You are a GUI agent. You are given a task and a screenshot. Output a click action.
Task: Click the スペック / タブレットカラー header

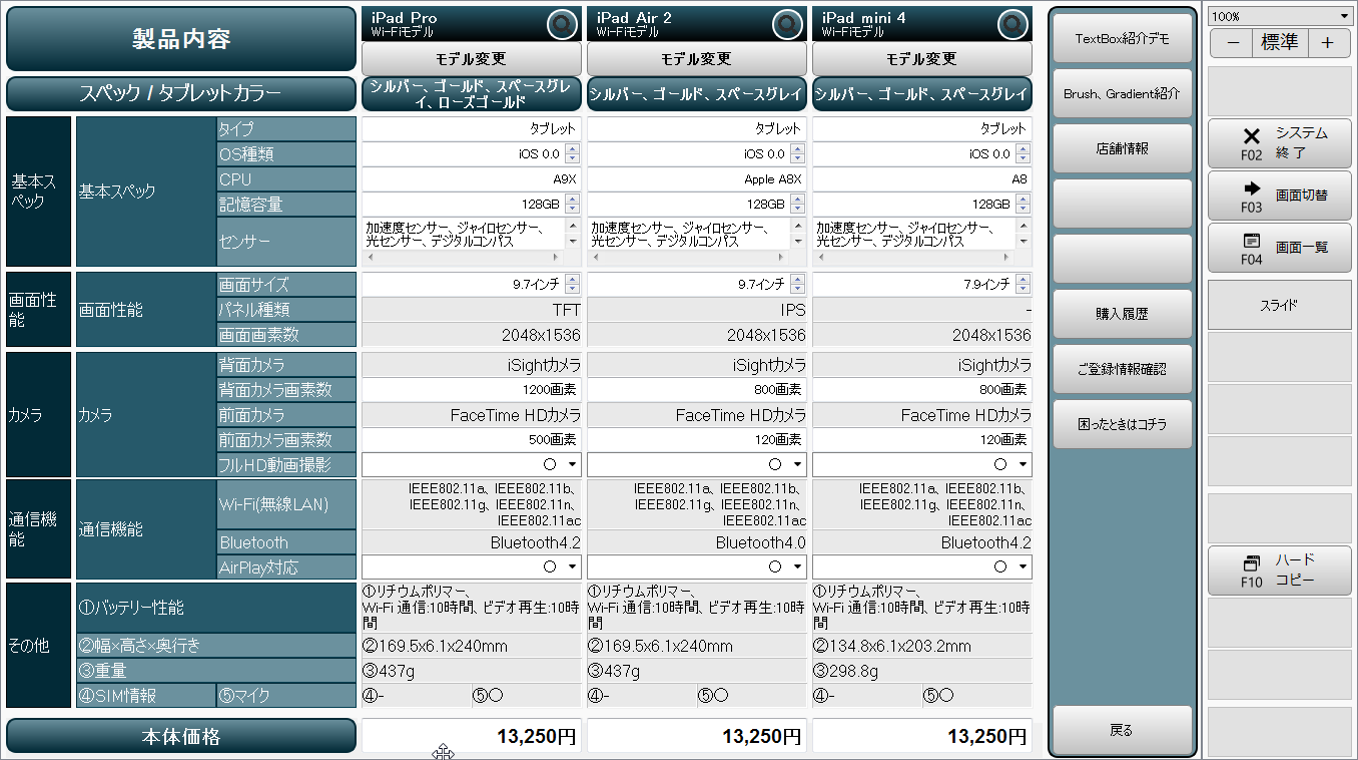tap(181, 94)
